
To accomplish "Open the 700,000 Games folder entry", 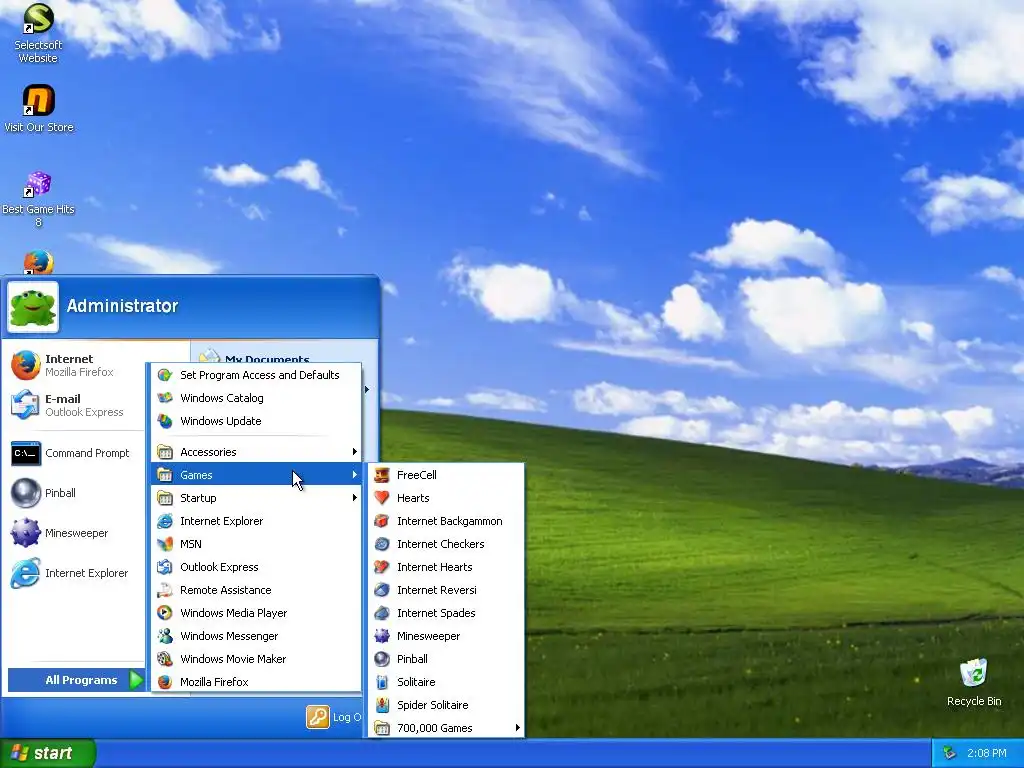I will [446, 728].
